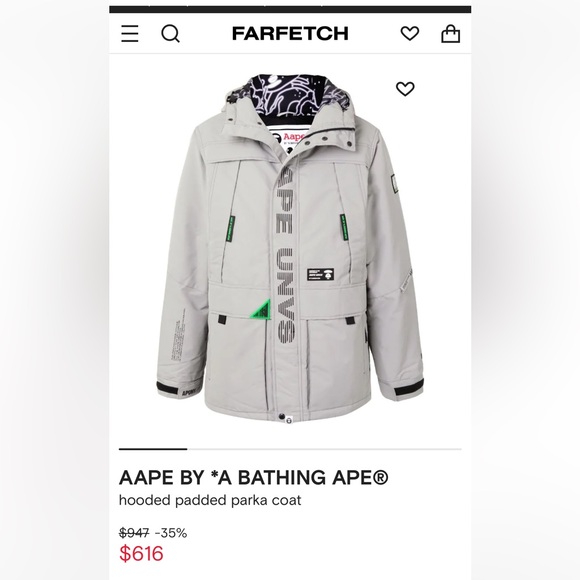
Task: Open the shopping bag icon
Action: 451,34
